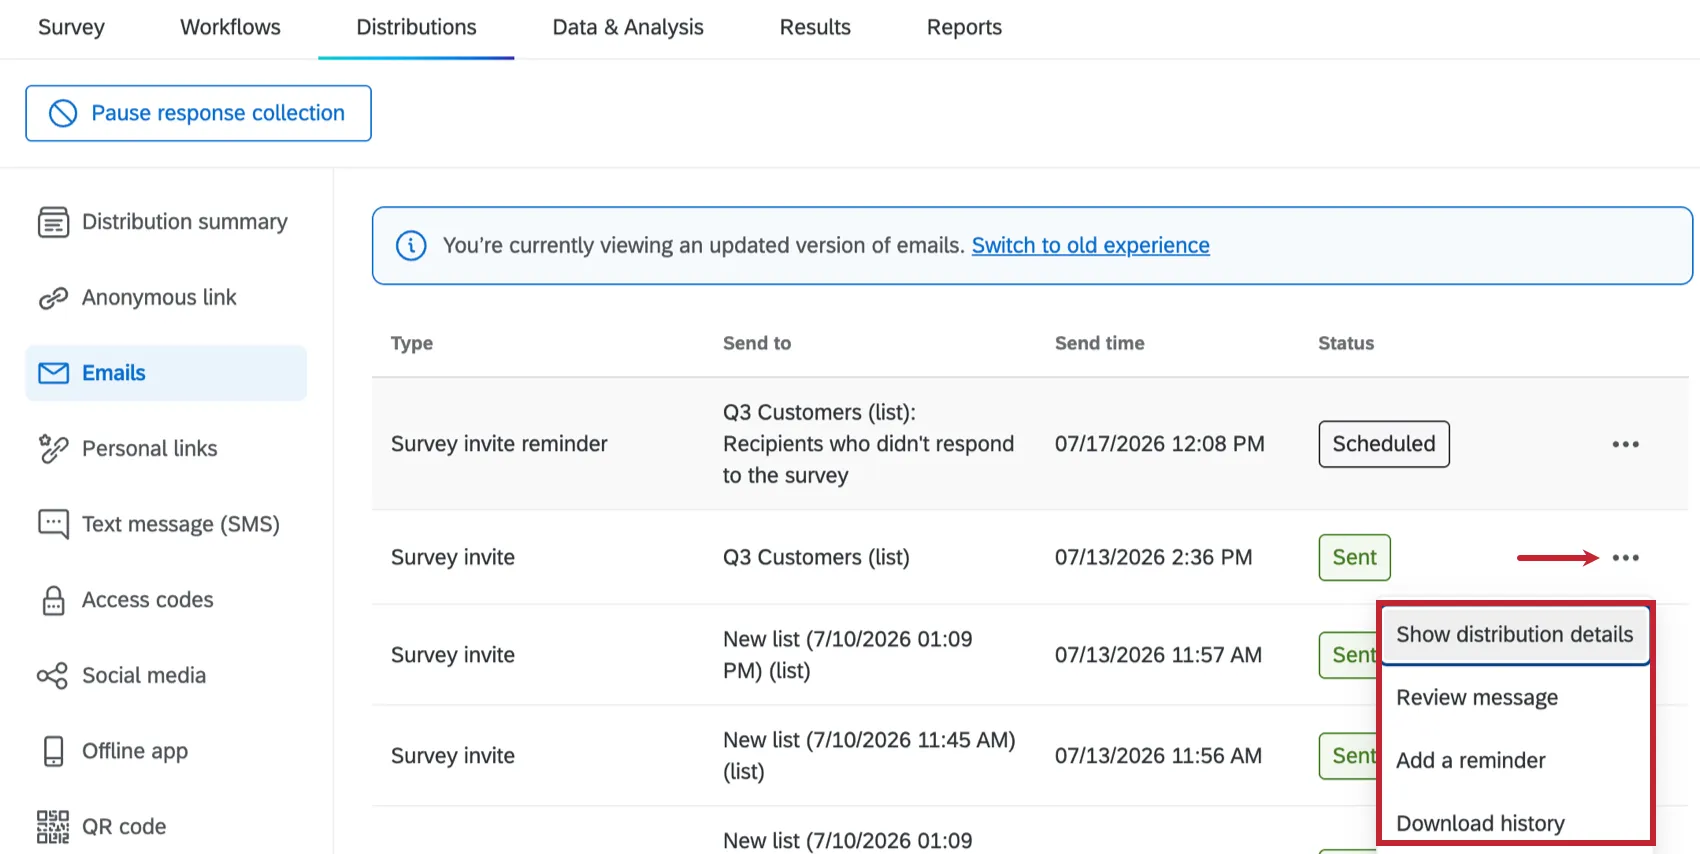Switch to the Data & Analysis tab
Screen dimensions: 1700x854
click(x=628, y=27)
